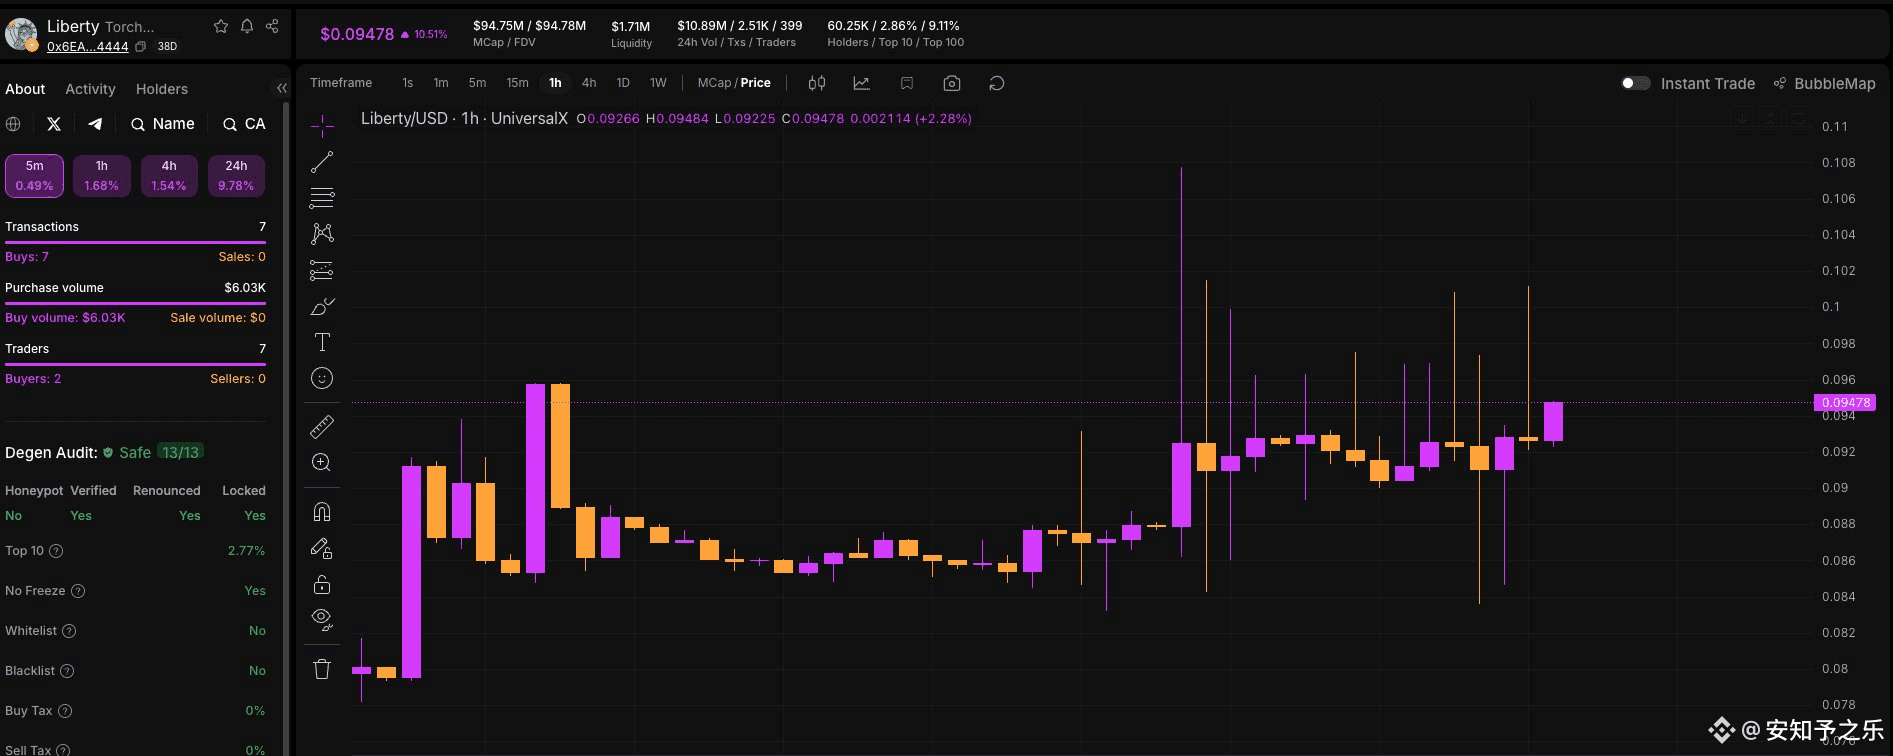1893x756 pixels.
Task: Select the 5m chart timeframe
Action: pos(477,83)
